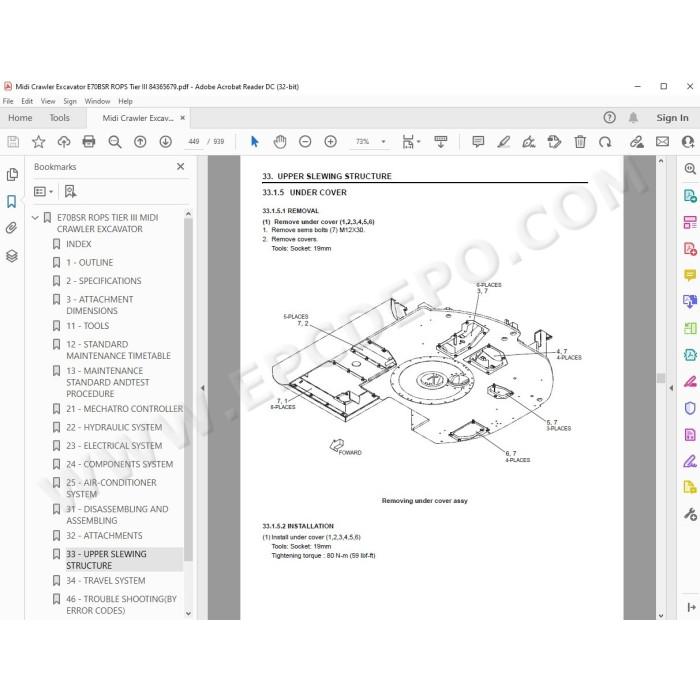
Task: Find current bookmark icon
Action: [x=70, y=192]
